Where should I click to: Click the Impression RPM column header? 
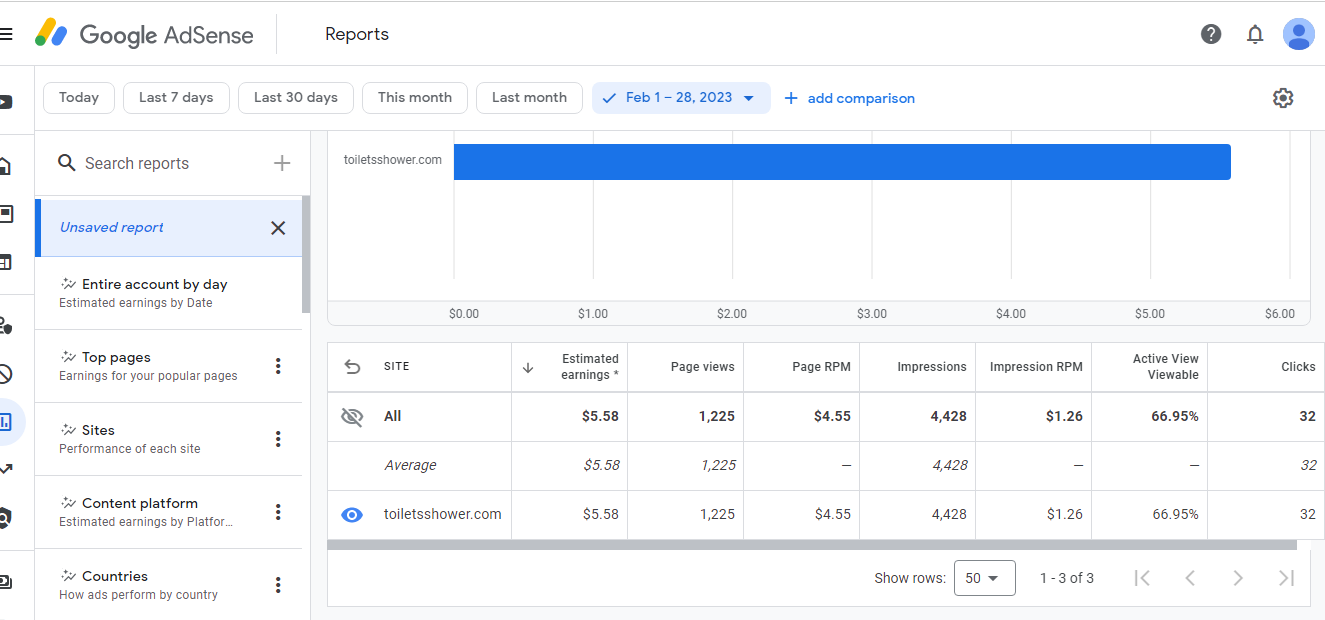point(1034,367)
